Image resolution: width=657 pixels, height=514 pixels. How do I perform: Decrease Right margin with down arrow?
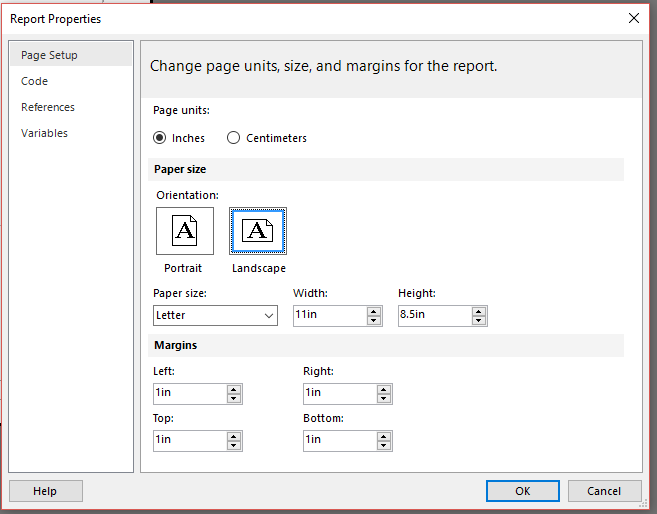[384, 398]
